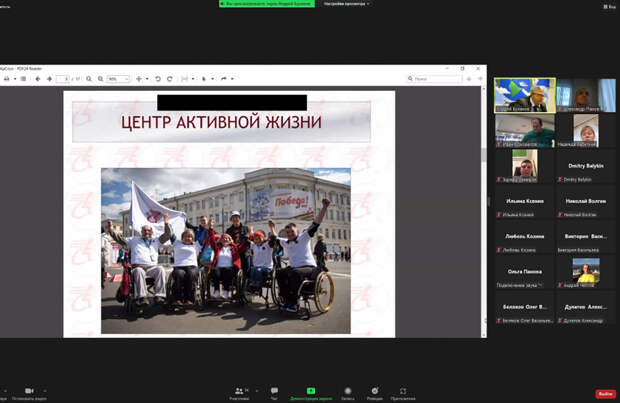Image resolution: width=620 pixels, height=403 pixels.
Task: Open the Zoom Chat panel
Action: pos(274,394)
